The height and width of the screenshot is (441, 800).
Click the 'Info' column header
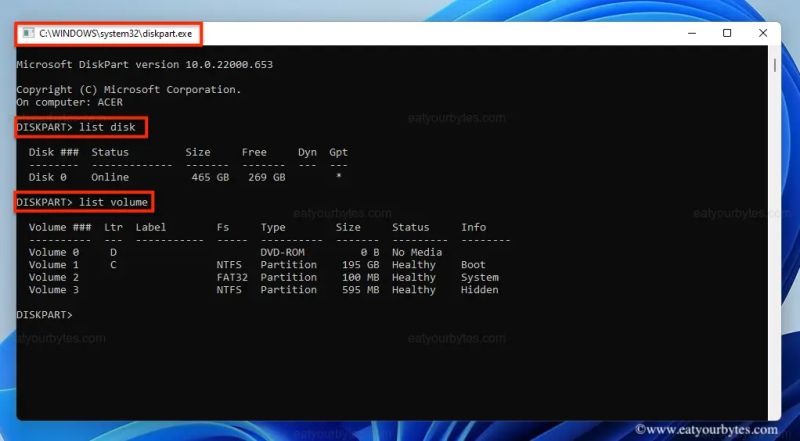pyautogui.click(x=473, y=227)
